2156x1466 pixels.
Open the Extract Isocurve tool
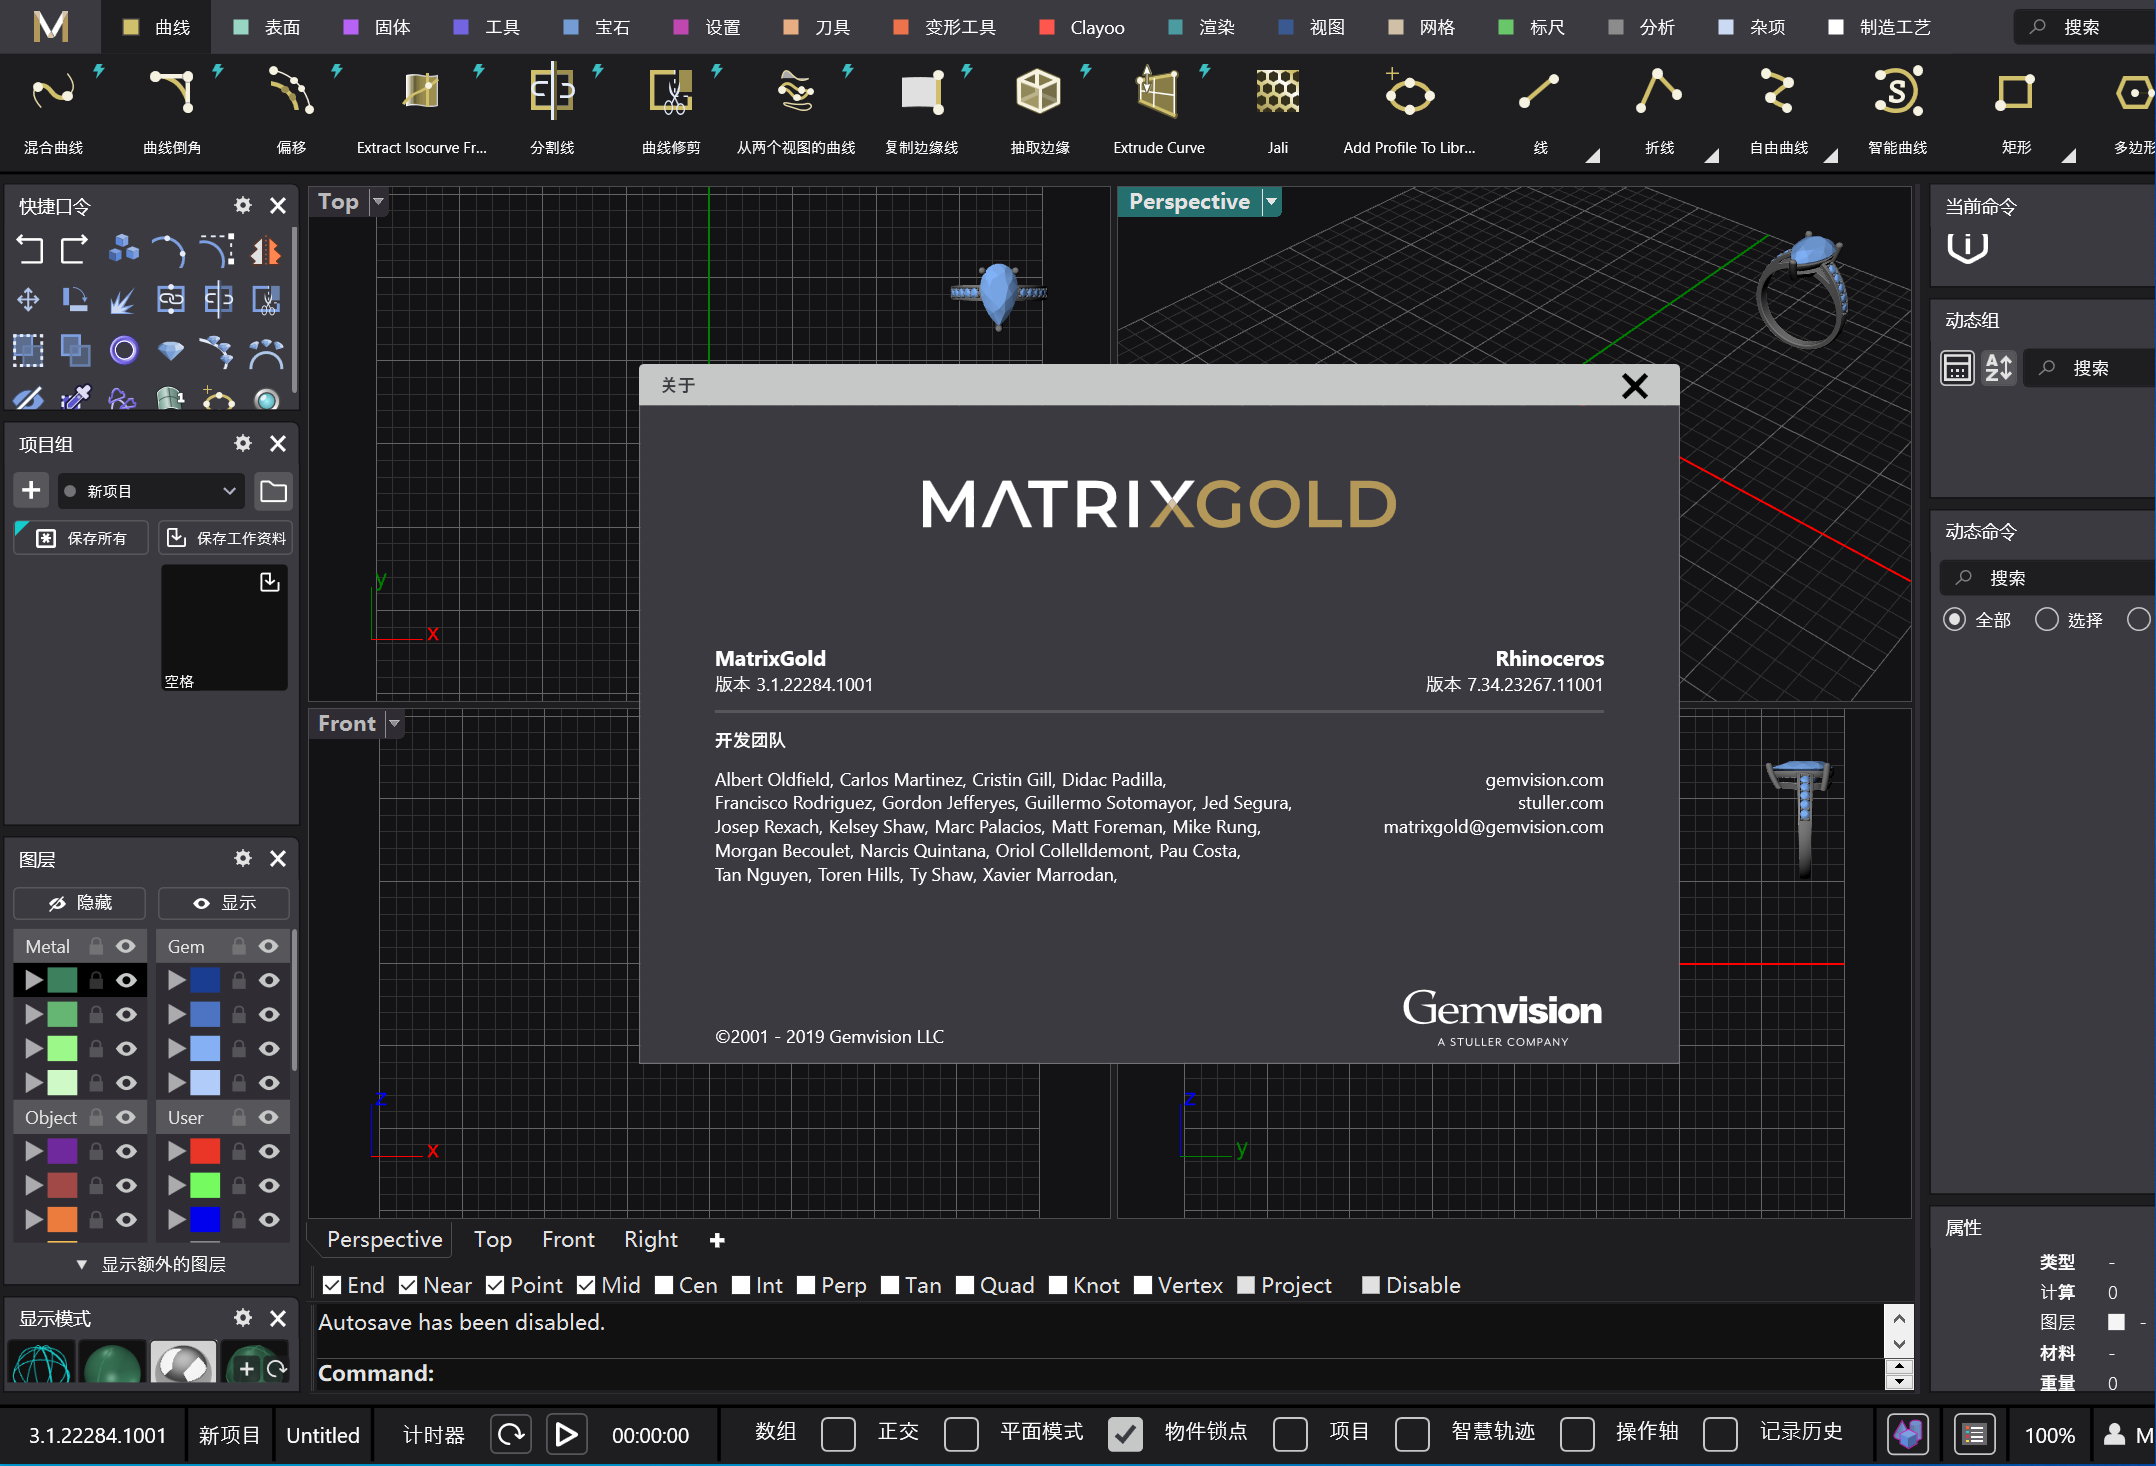click(x=421, y=108)
